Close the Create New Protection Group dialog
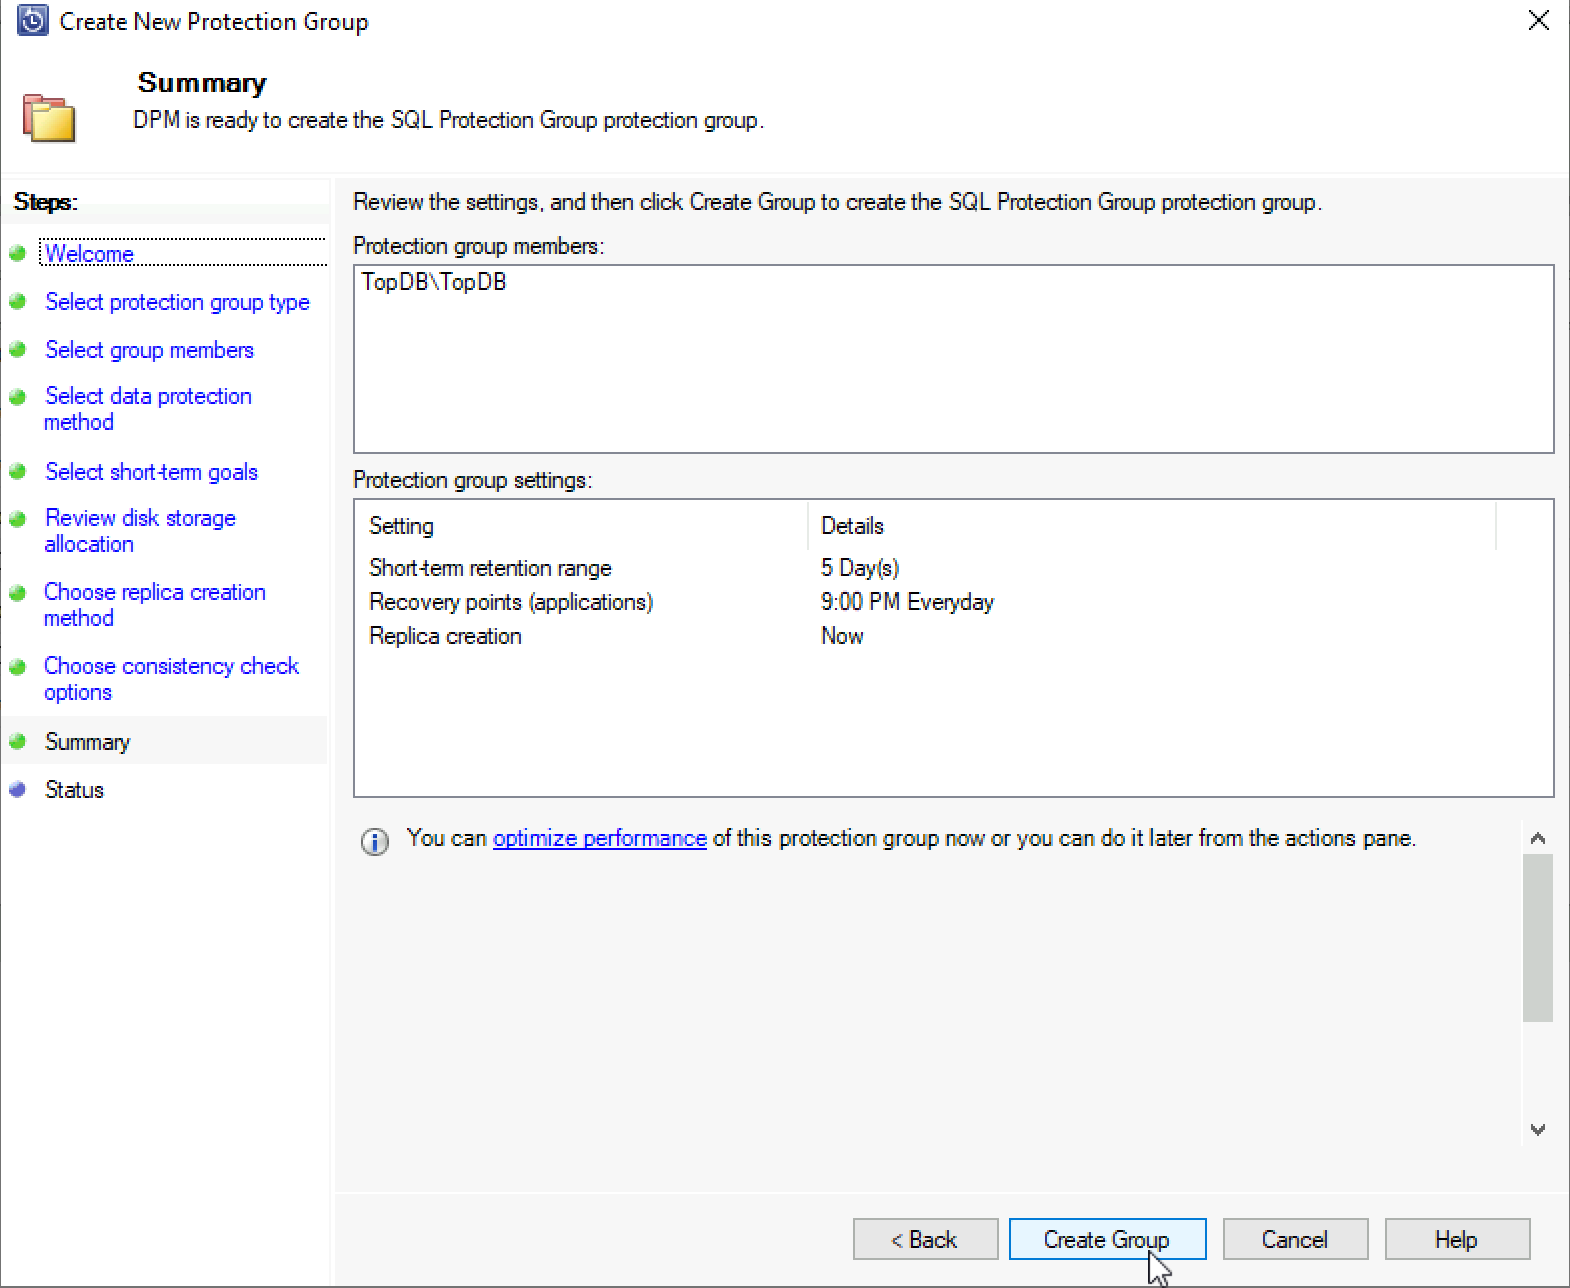 coord(1539,20)
